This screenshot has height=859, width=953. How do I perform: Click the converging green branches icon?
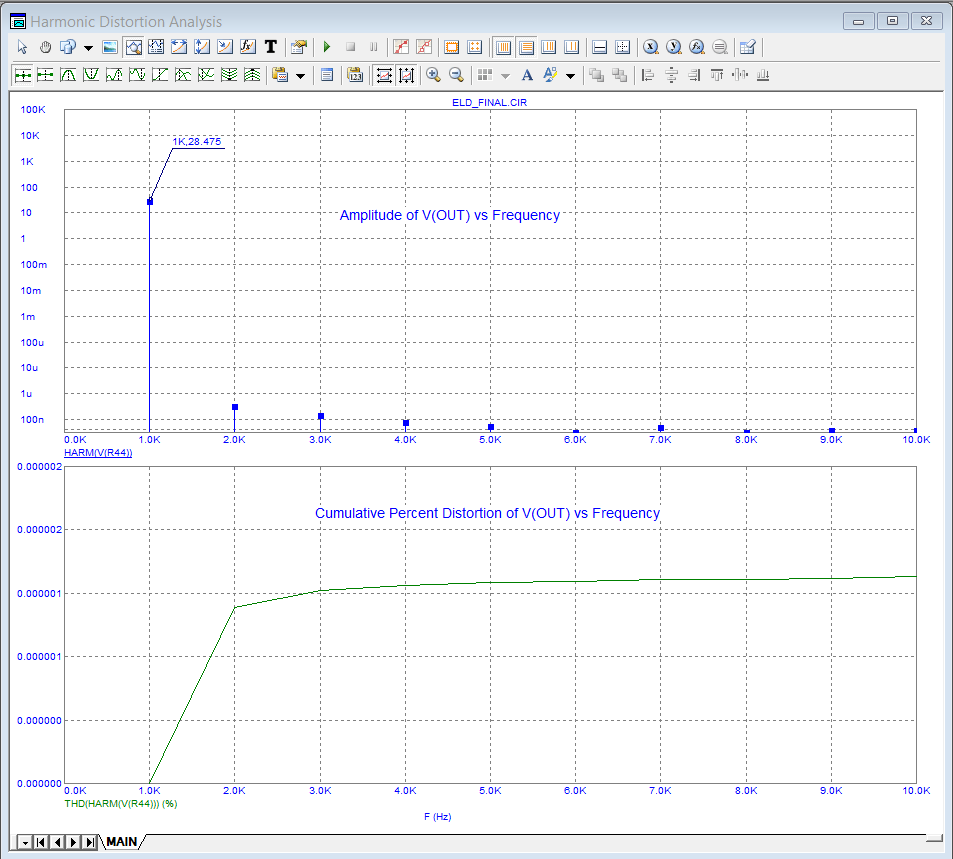230,75
